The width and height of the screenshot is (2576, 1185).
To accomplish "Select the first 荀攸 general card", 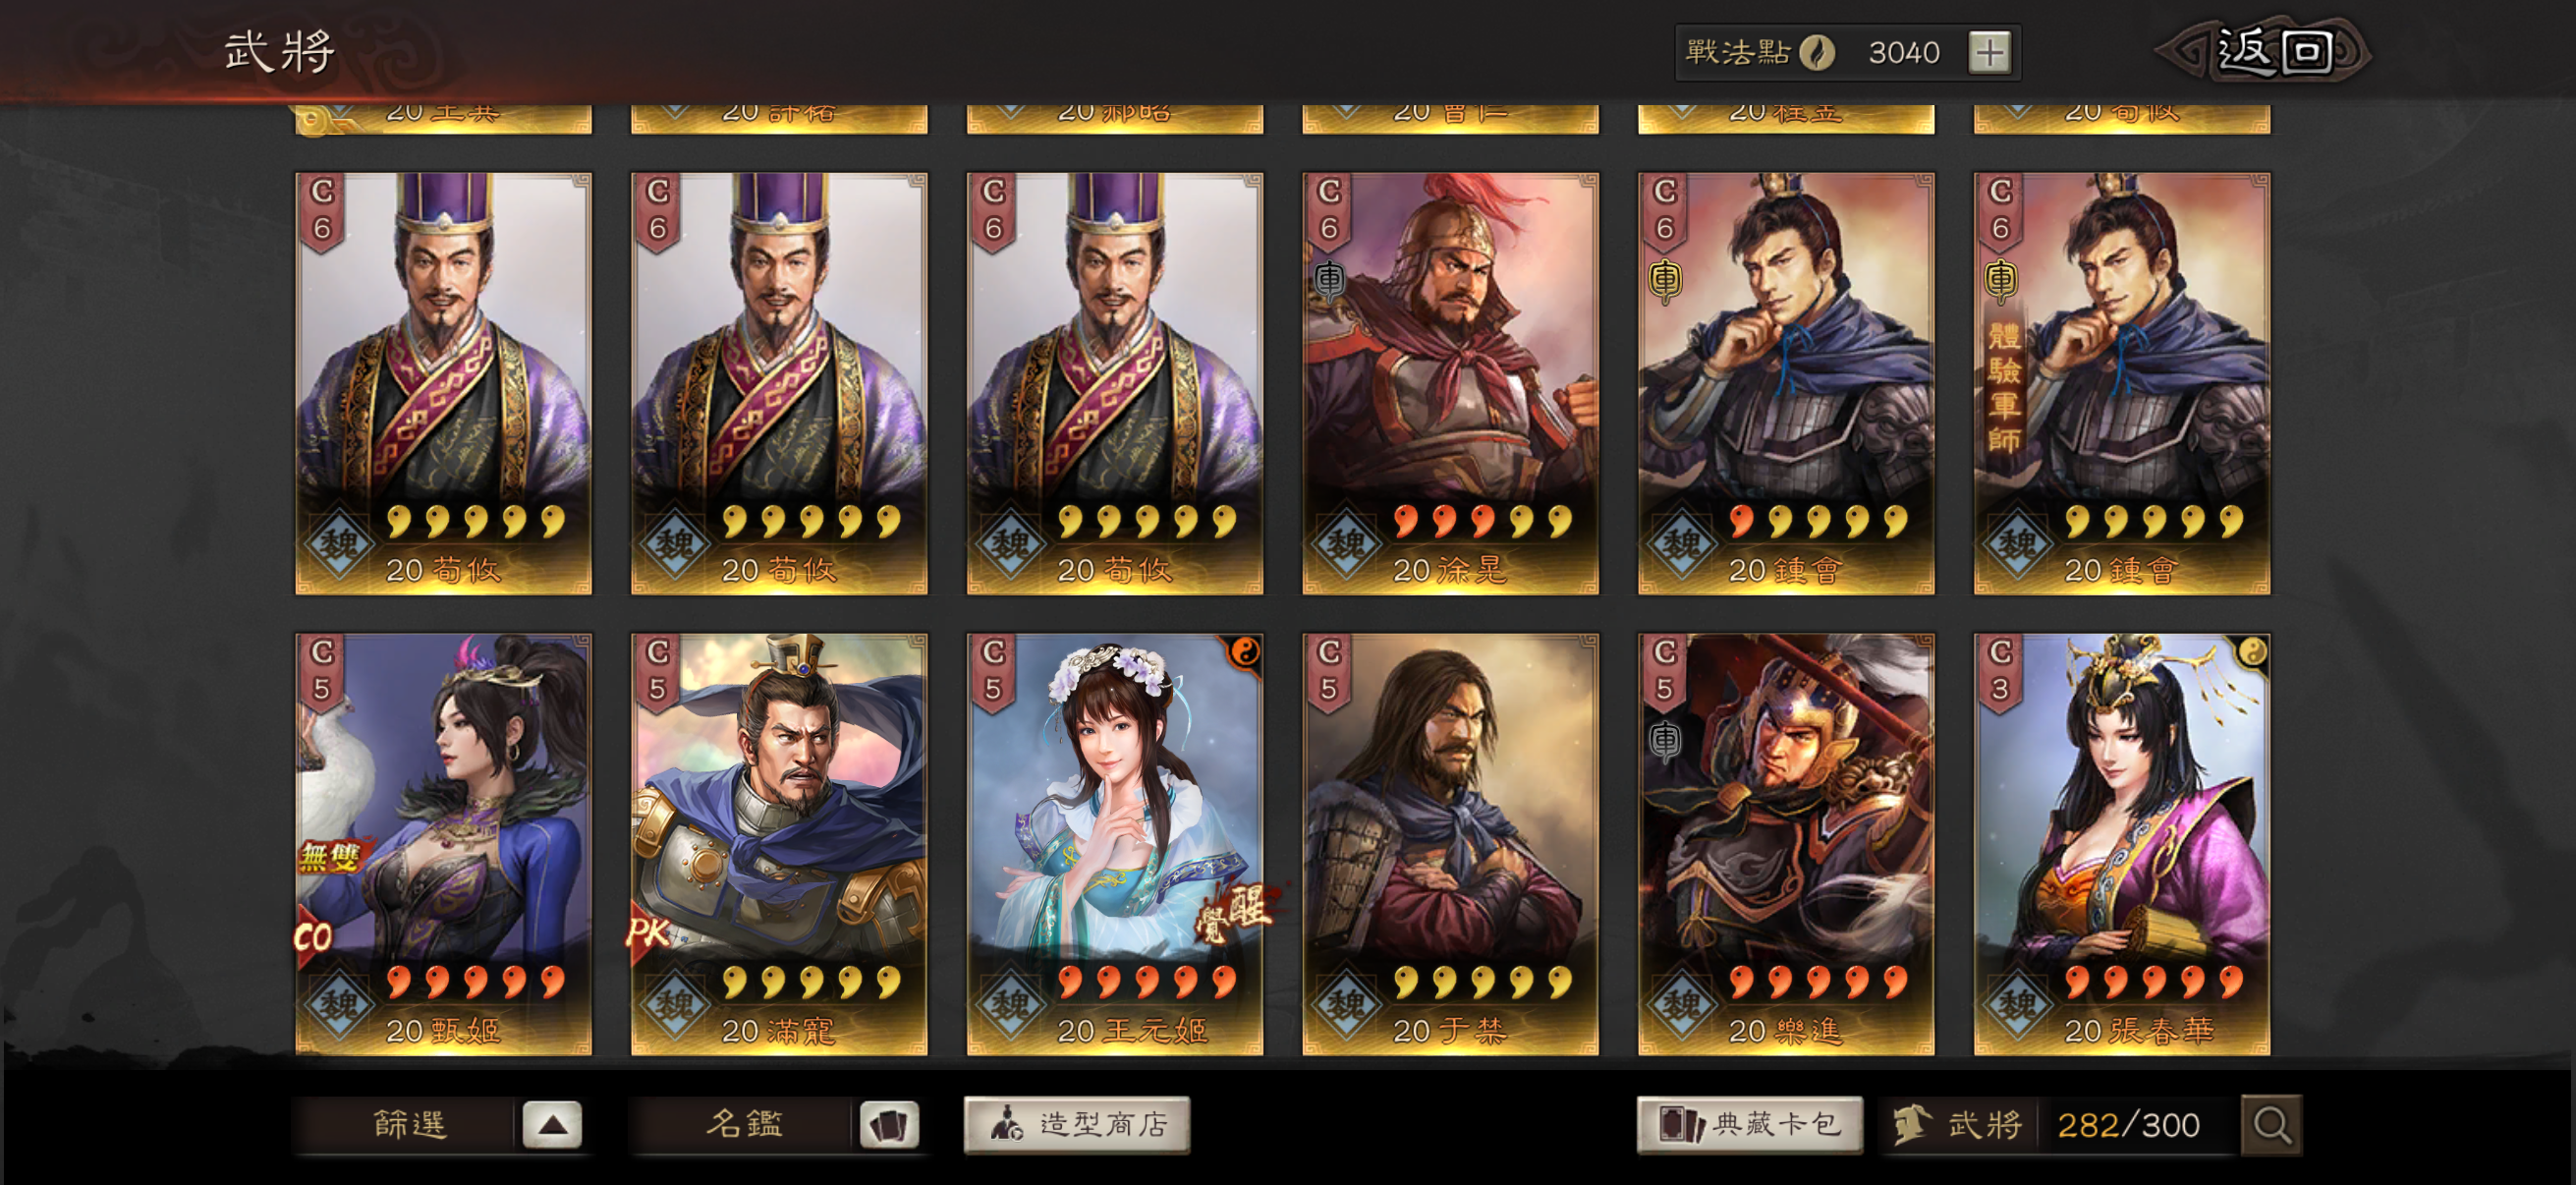I will tap(443, 383).
